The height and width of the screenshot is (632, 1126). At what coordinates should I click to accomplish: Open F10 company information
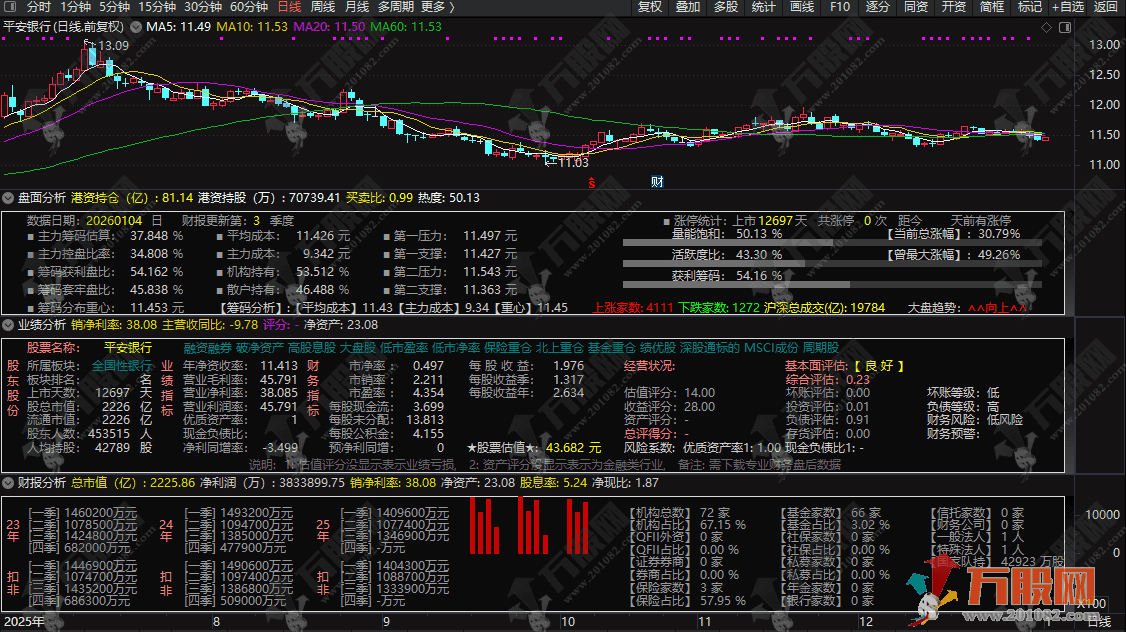coord(839,7)
